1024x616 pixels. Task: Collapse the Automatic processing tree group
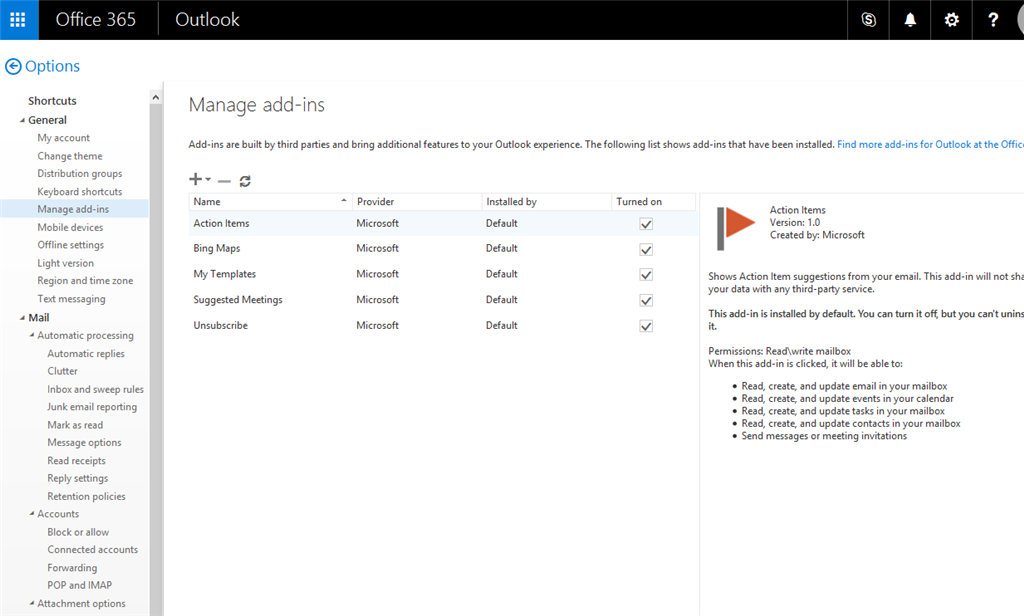[x=31, y=336]
